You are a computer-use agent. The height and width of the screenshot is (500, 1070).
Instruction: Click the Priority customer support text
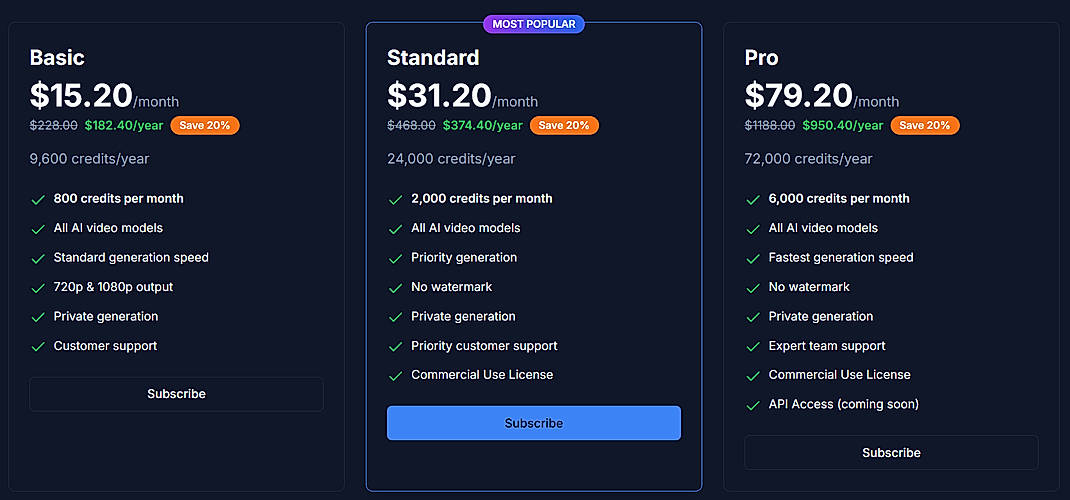485,346
